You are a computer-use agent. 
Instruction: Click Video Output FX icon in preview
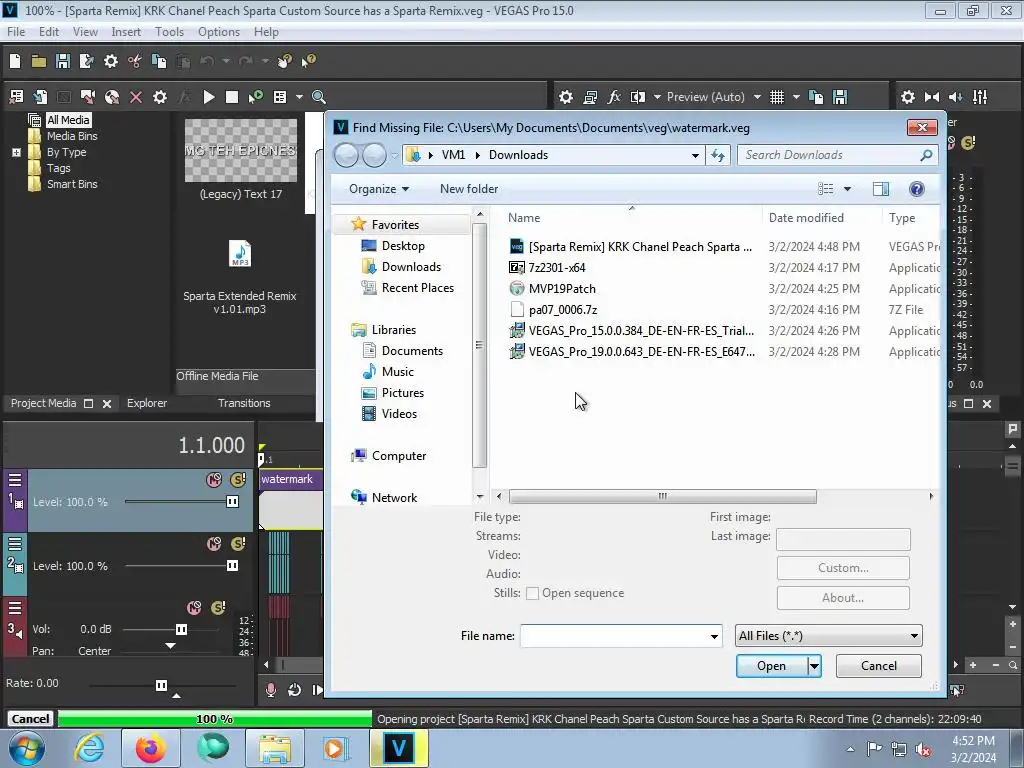tap(614, 97)
